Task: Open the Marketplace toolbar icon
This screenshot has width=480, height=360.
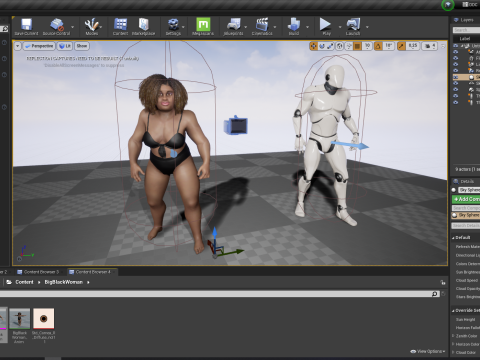Action: [x=143, y=27]
